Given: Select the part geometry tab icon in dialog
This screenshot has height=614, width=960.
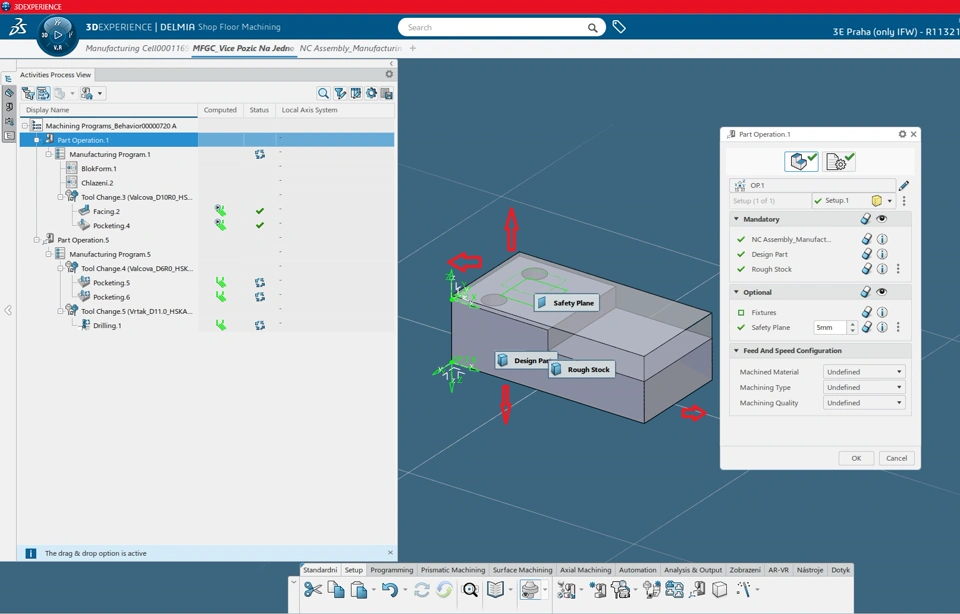Looking at the screenshot, I should tap(801, 162).
